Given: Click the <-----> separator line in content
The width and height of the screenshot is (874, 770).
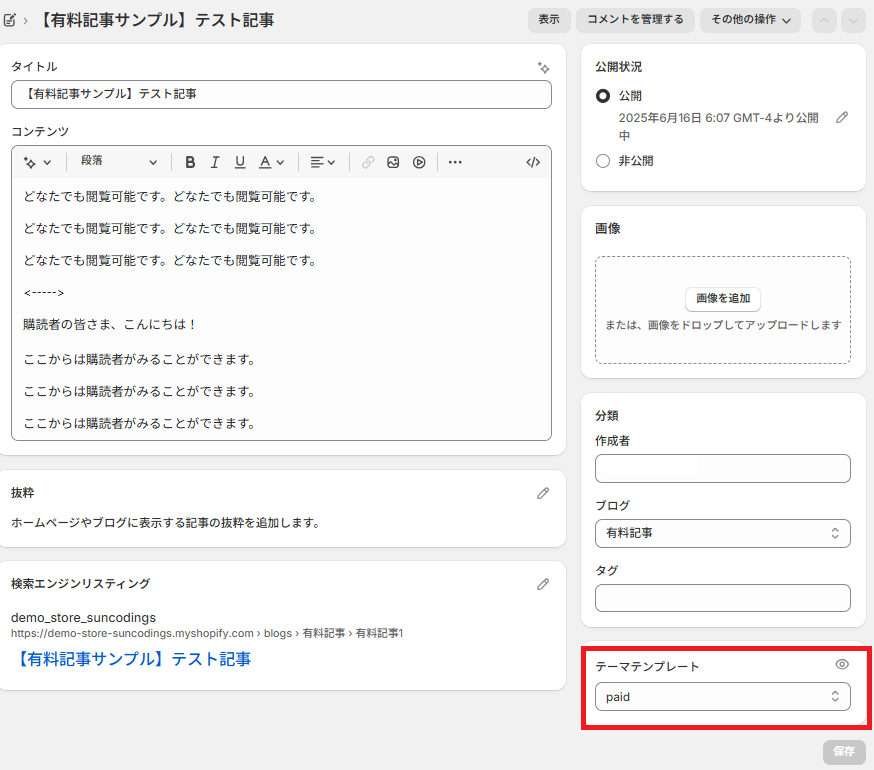Looking at the screenshot, I should (x=44, y=293).
